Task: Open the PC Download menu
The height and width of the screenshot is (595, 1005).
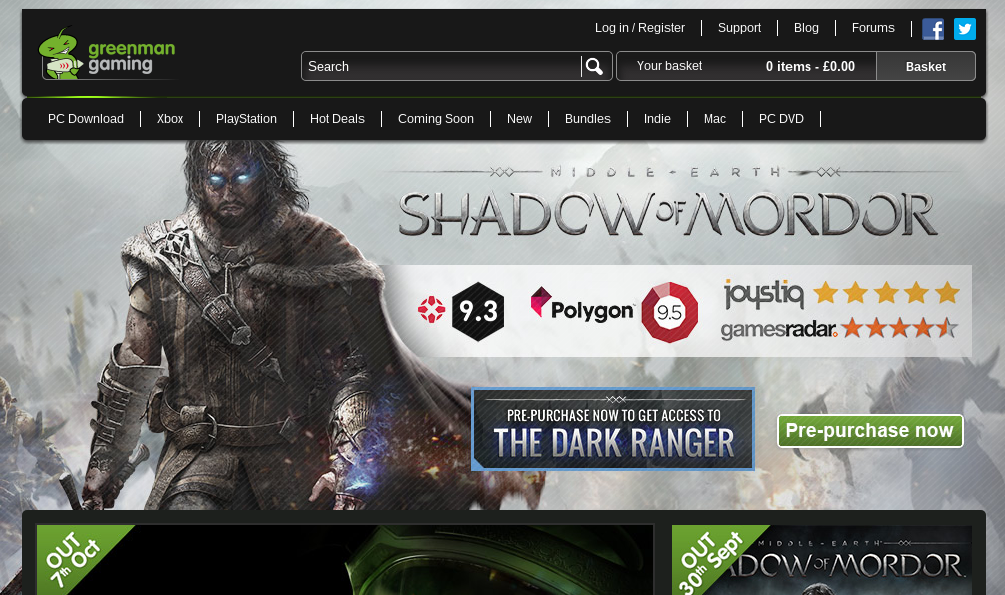Action: (x=86, y=119)
